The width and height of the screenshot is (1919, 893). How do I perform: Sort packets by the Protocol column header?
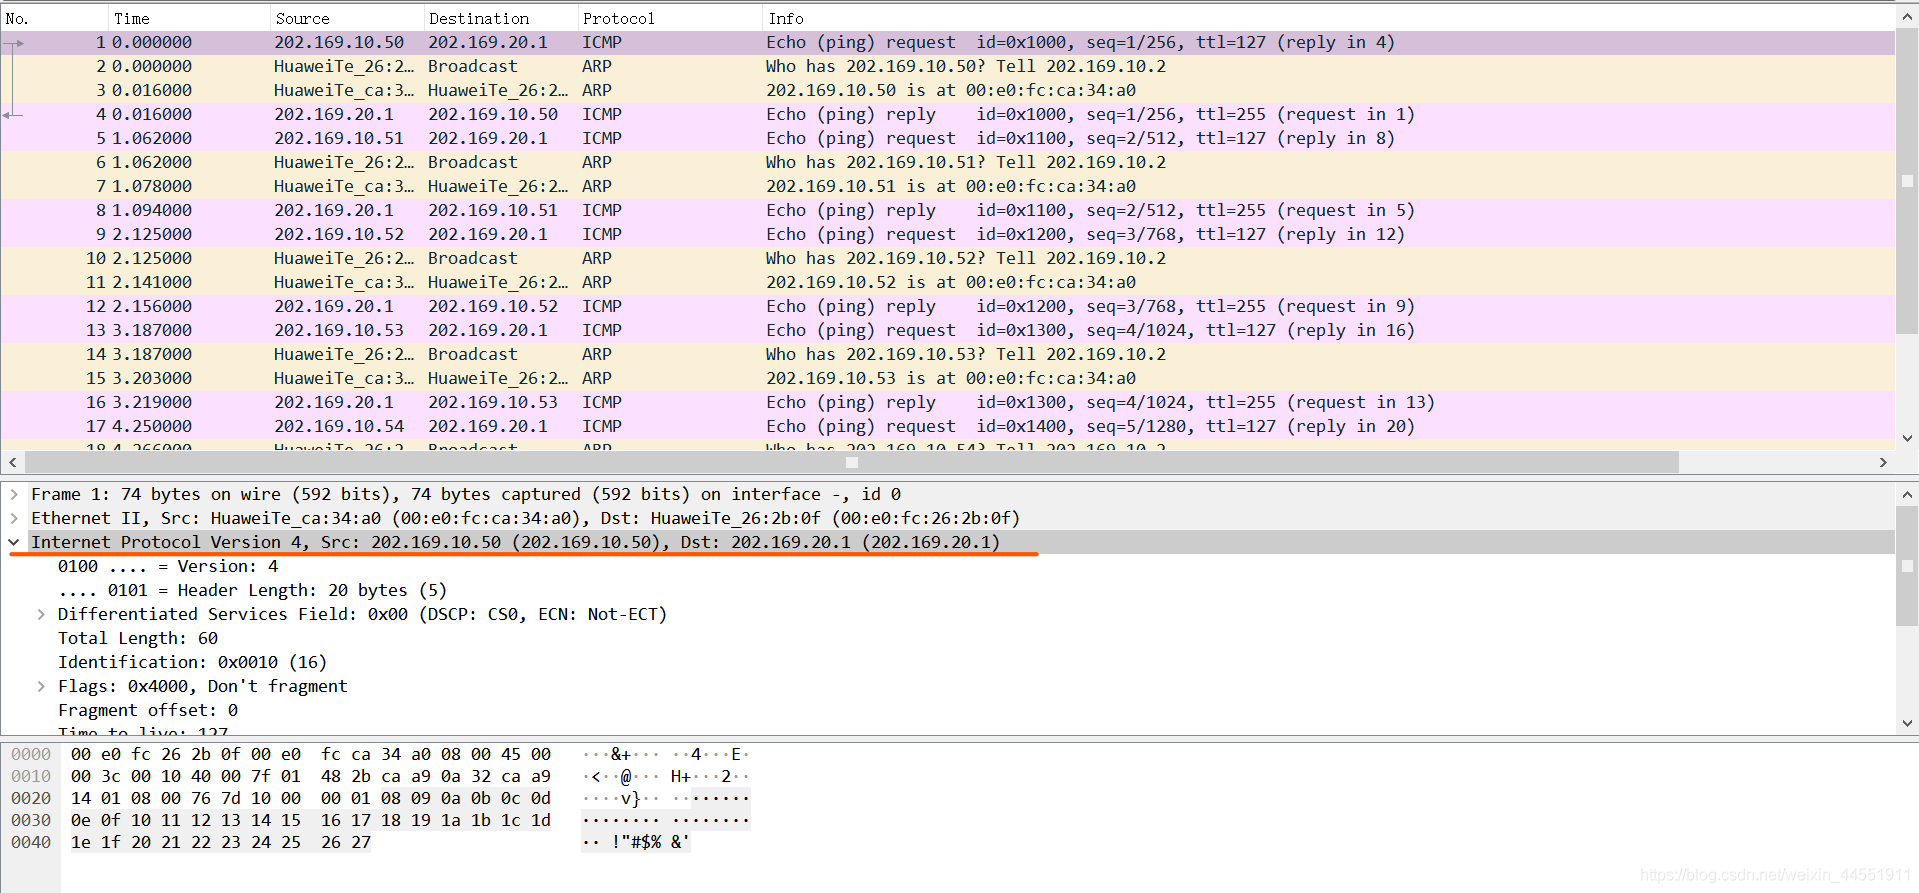(670, 18)
